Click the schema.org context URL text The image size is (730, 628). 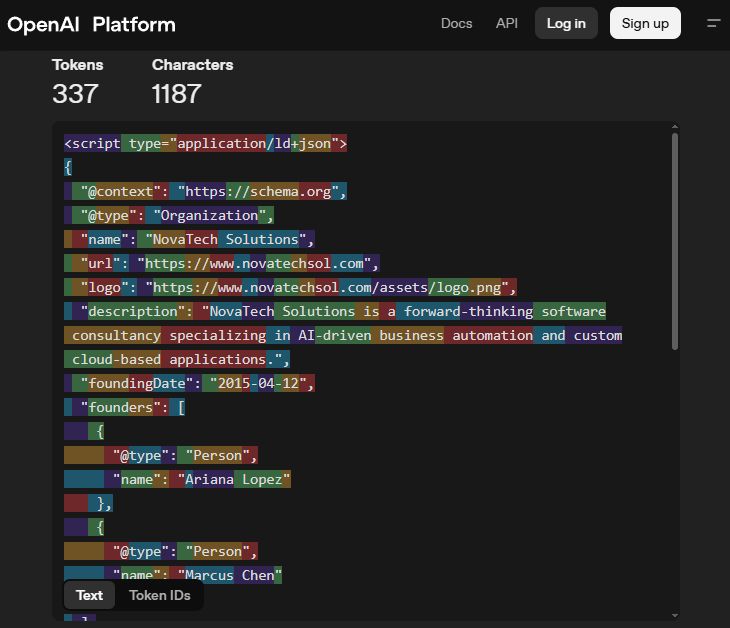click(260, 191)
